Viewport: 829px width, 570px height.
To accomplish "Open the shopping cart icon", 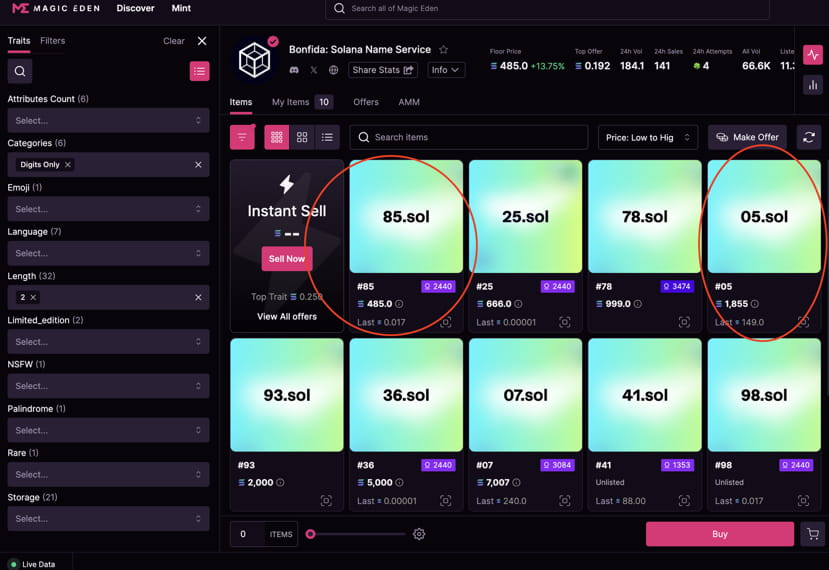I will click(813, 534).
